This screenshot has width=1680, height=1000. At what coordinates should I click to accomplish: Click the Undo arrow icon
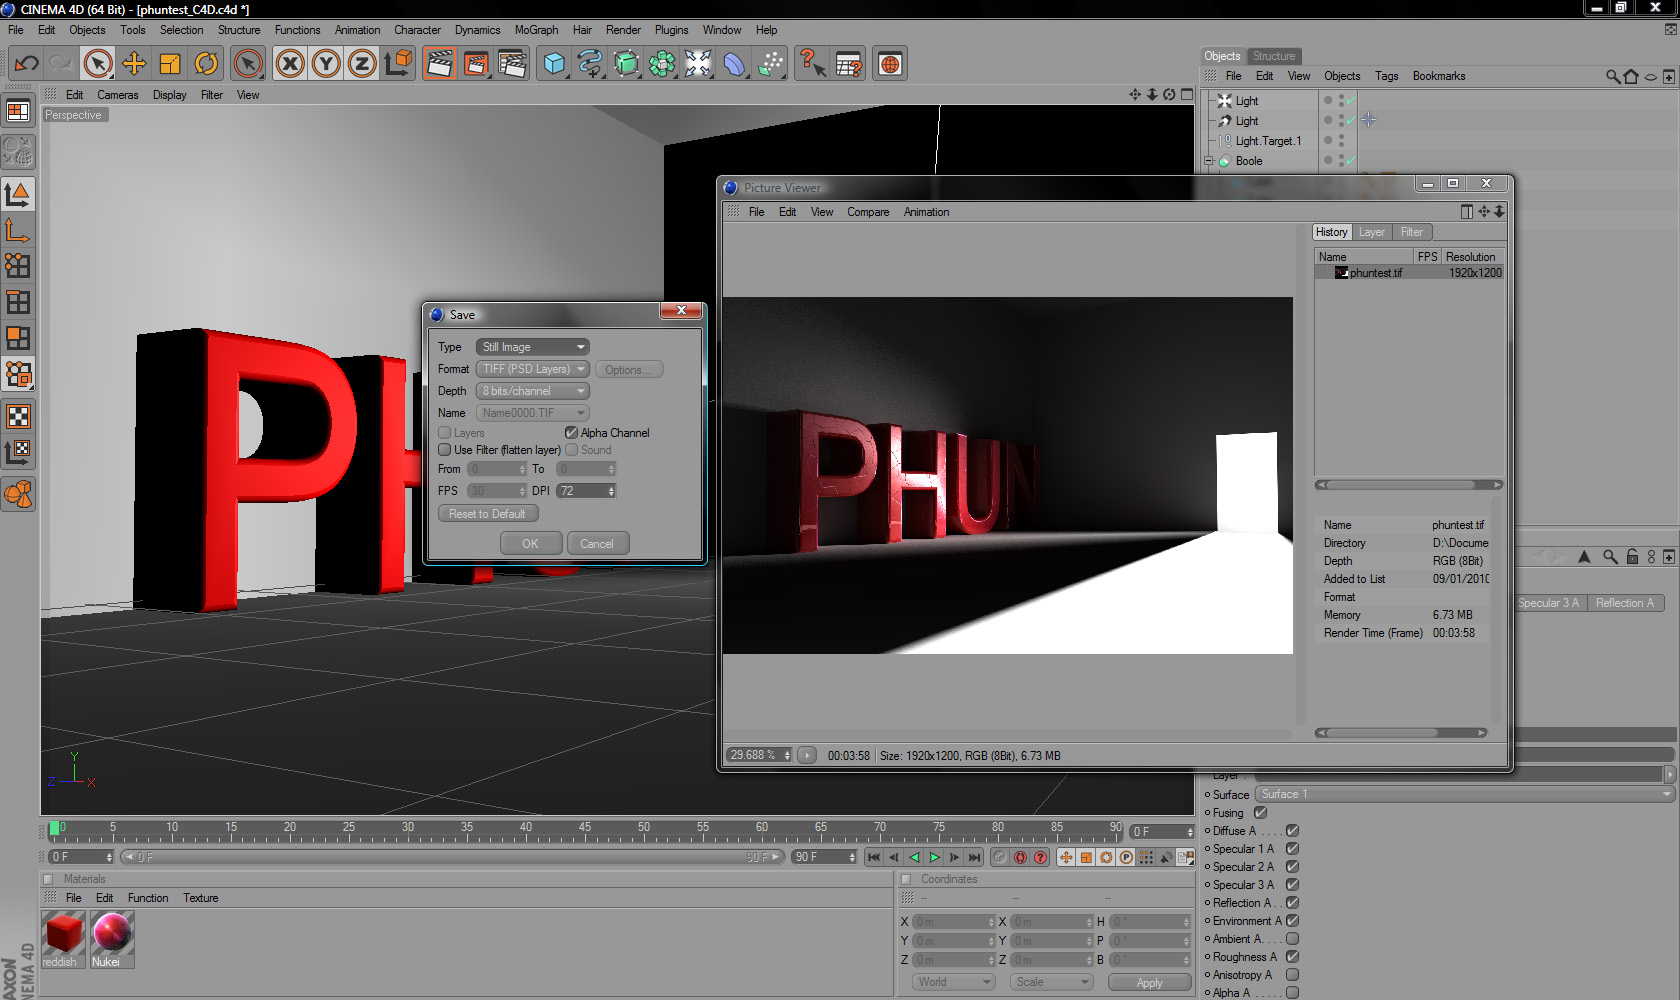click(27, 64)
